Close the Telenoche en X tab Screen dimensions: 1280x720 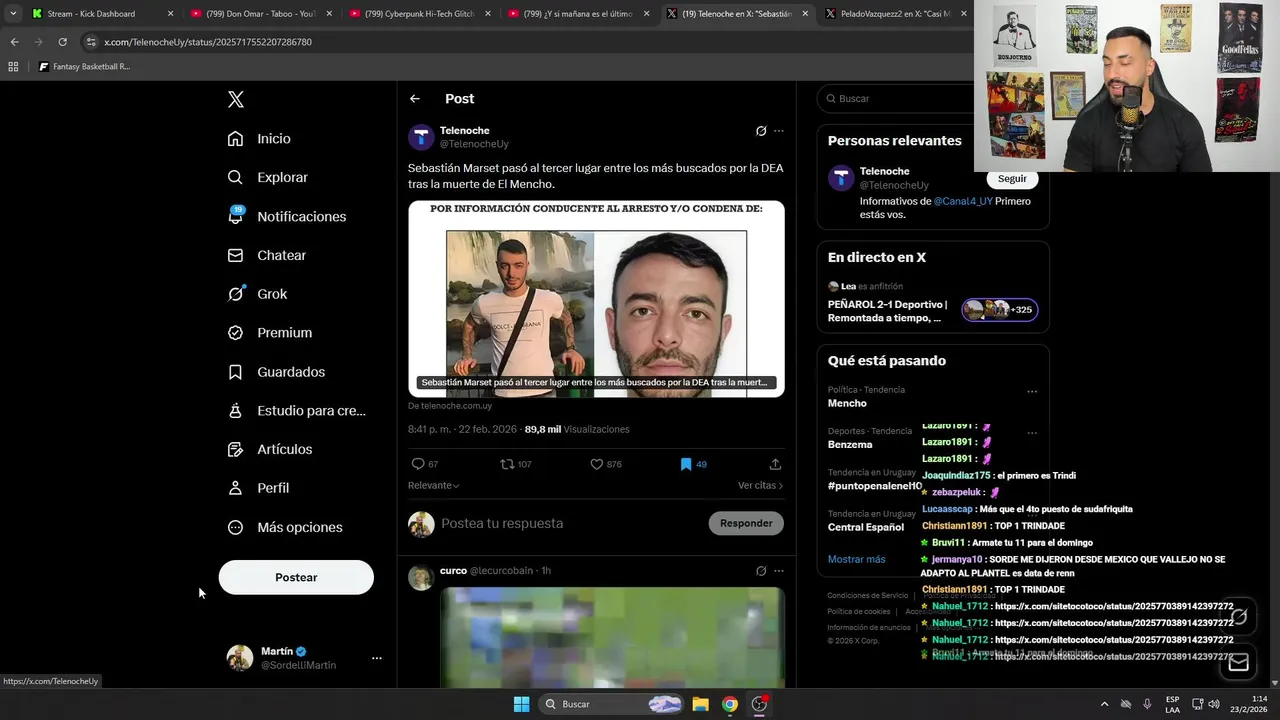805,14
